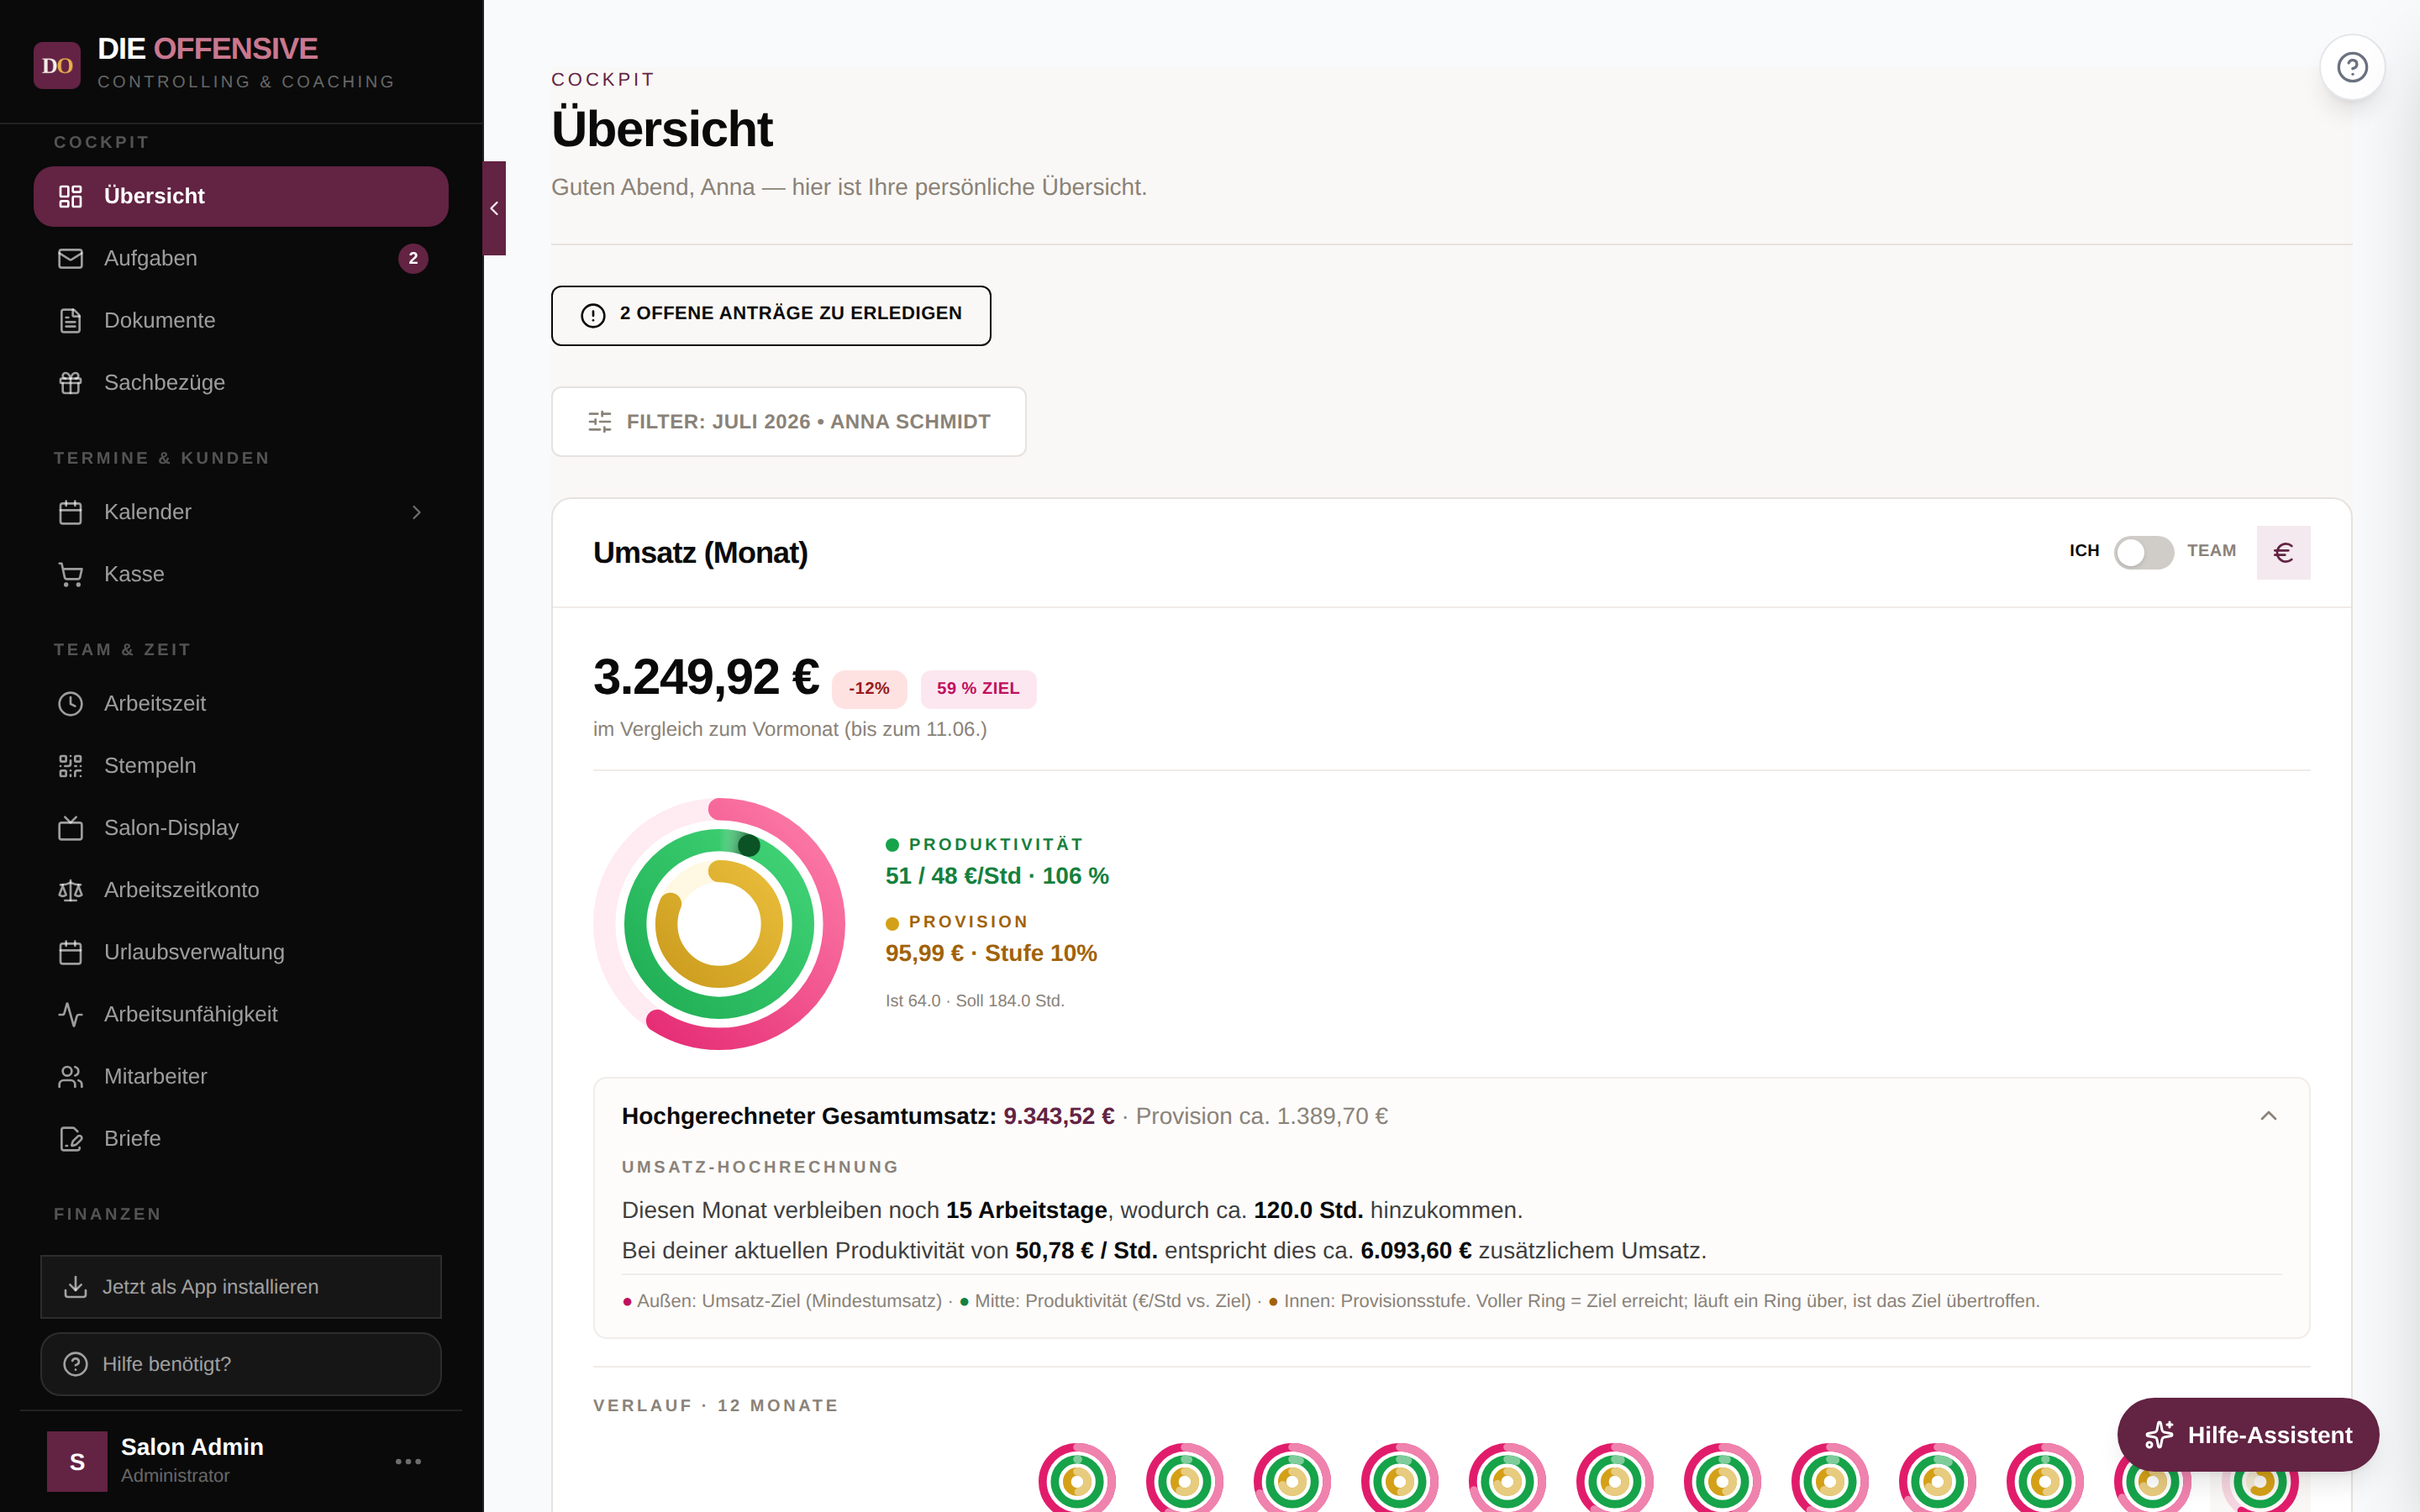
Task: Click the large revenue ring chart
Action: point(719,923)
